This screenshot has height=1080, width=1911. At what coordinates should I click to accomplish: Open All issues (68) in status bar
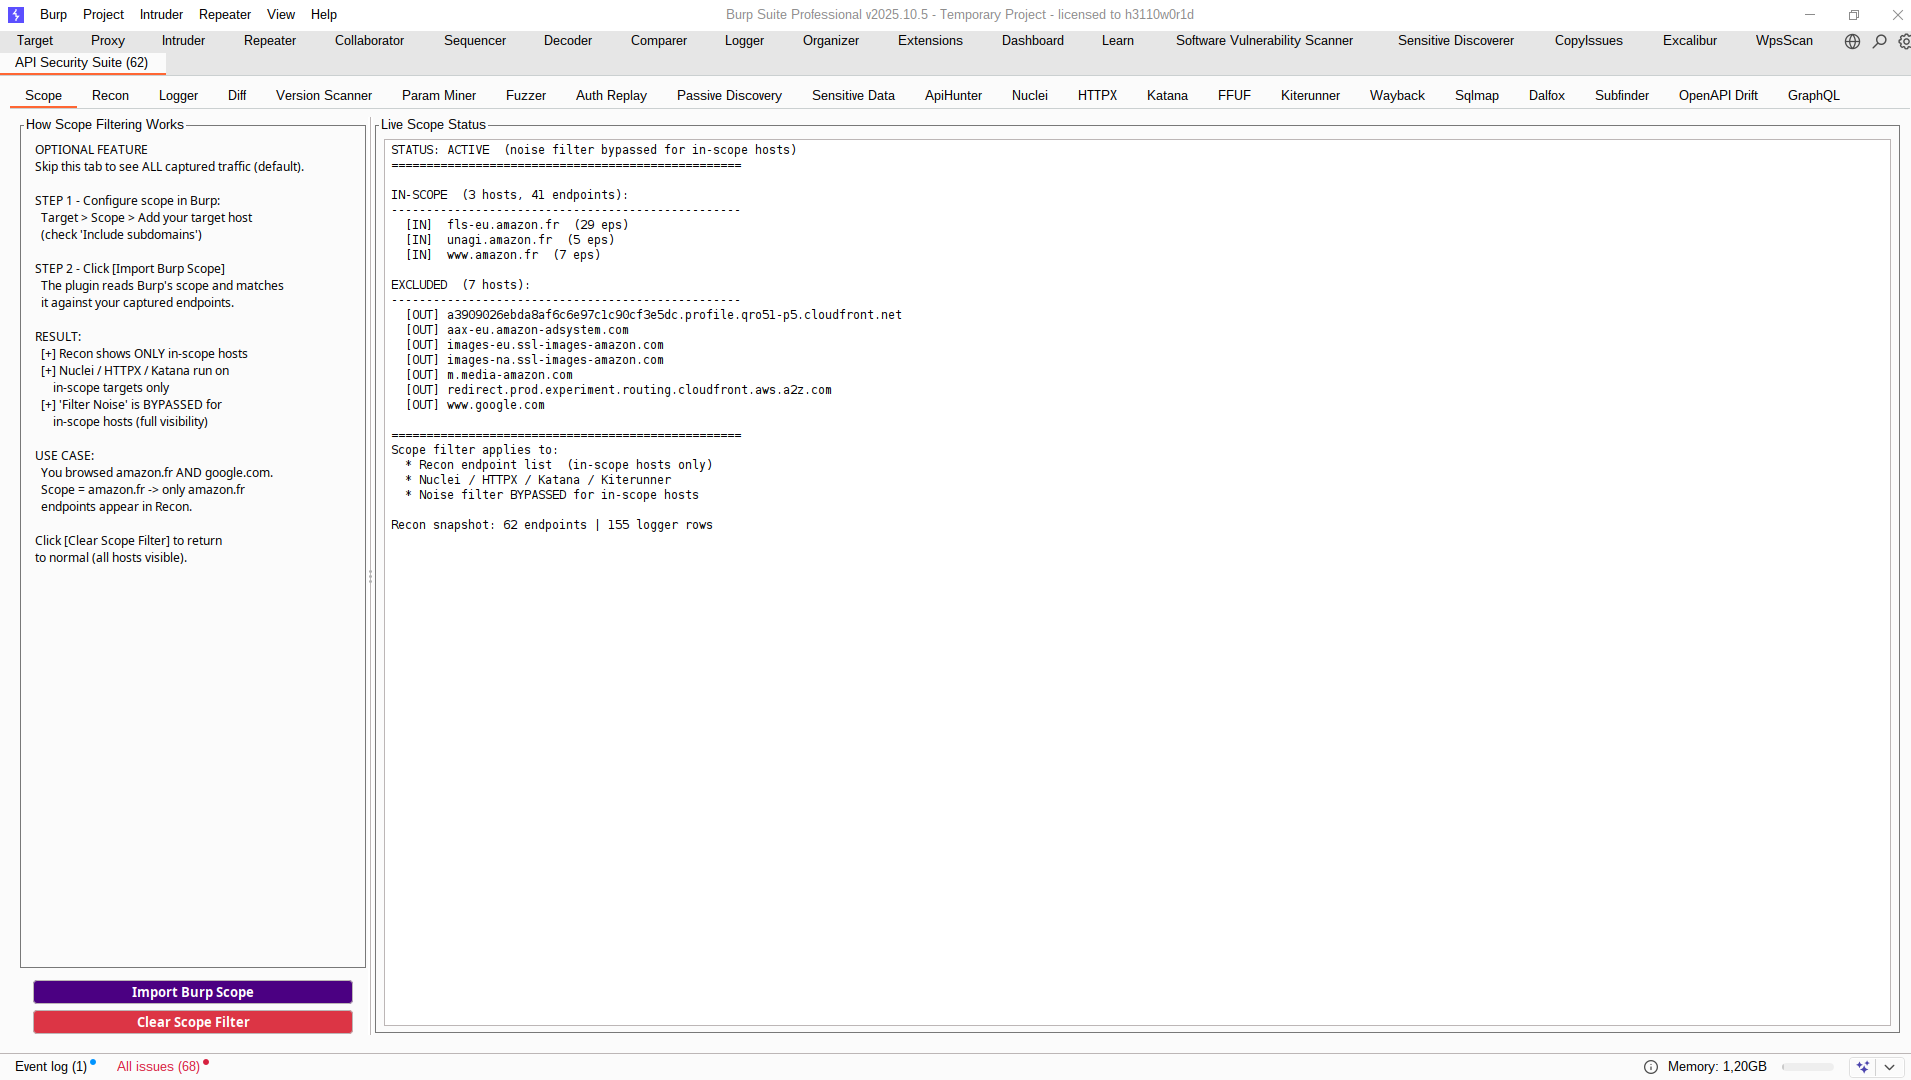[x=158, y=1067]
